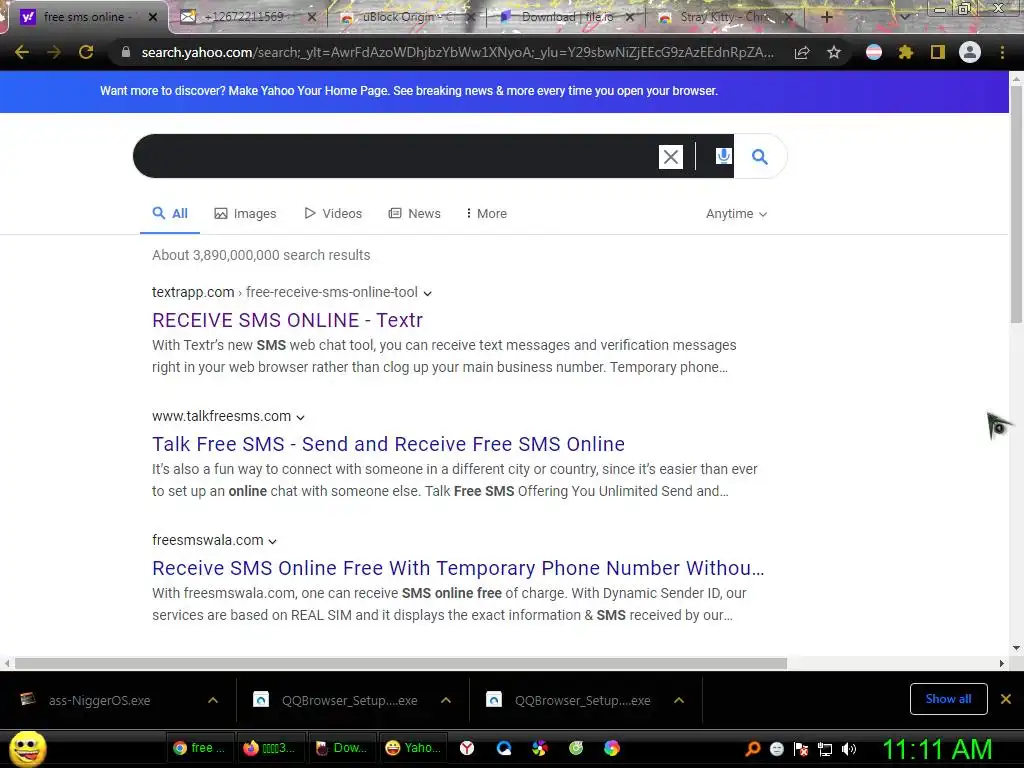This screenshot has width=1024, height=768.
Task: Launch the rainbow ring taskbar icon
Action: click(x=612, y=748)
